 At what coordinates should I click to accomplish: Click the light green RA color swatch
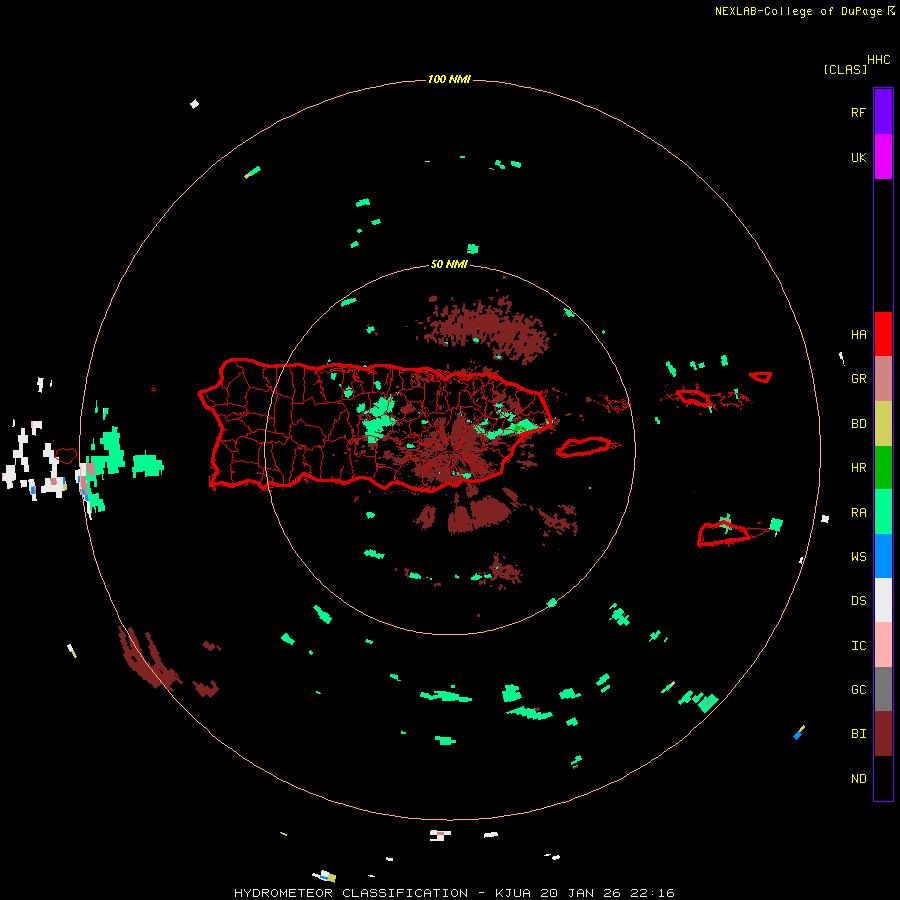click(x=883, y=512)
